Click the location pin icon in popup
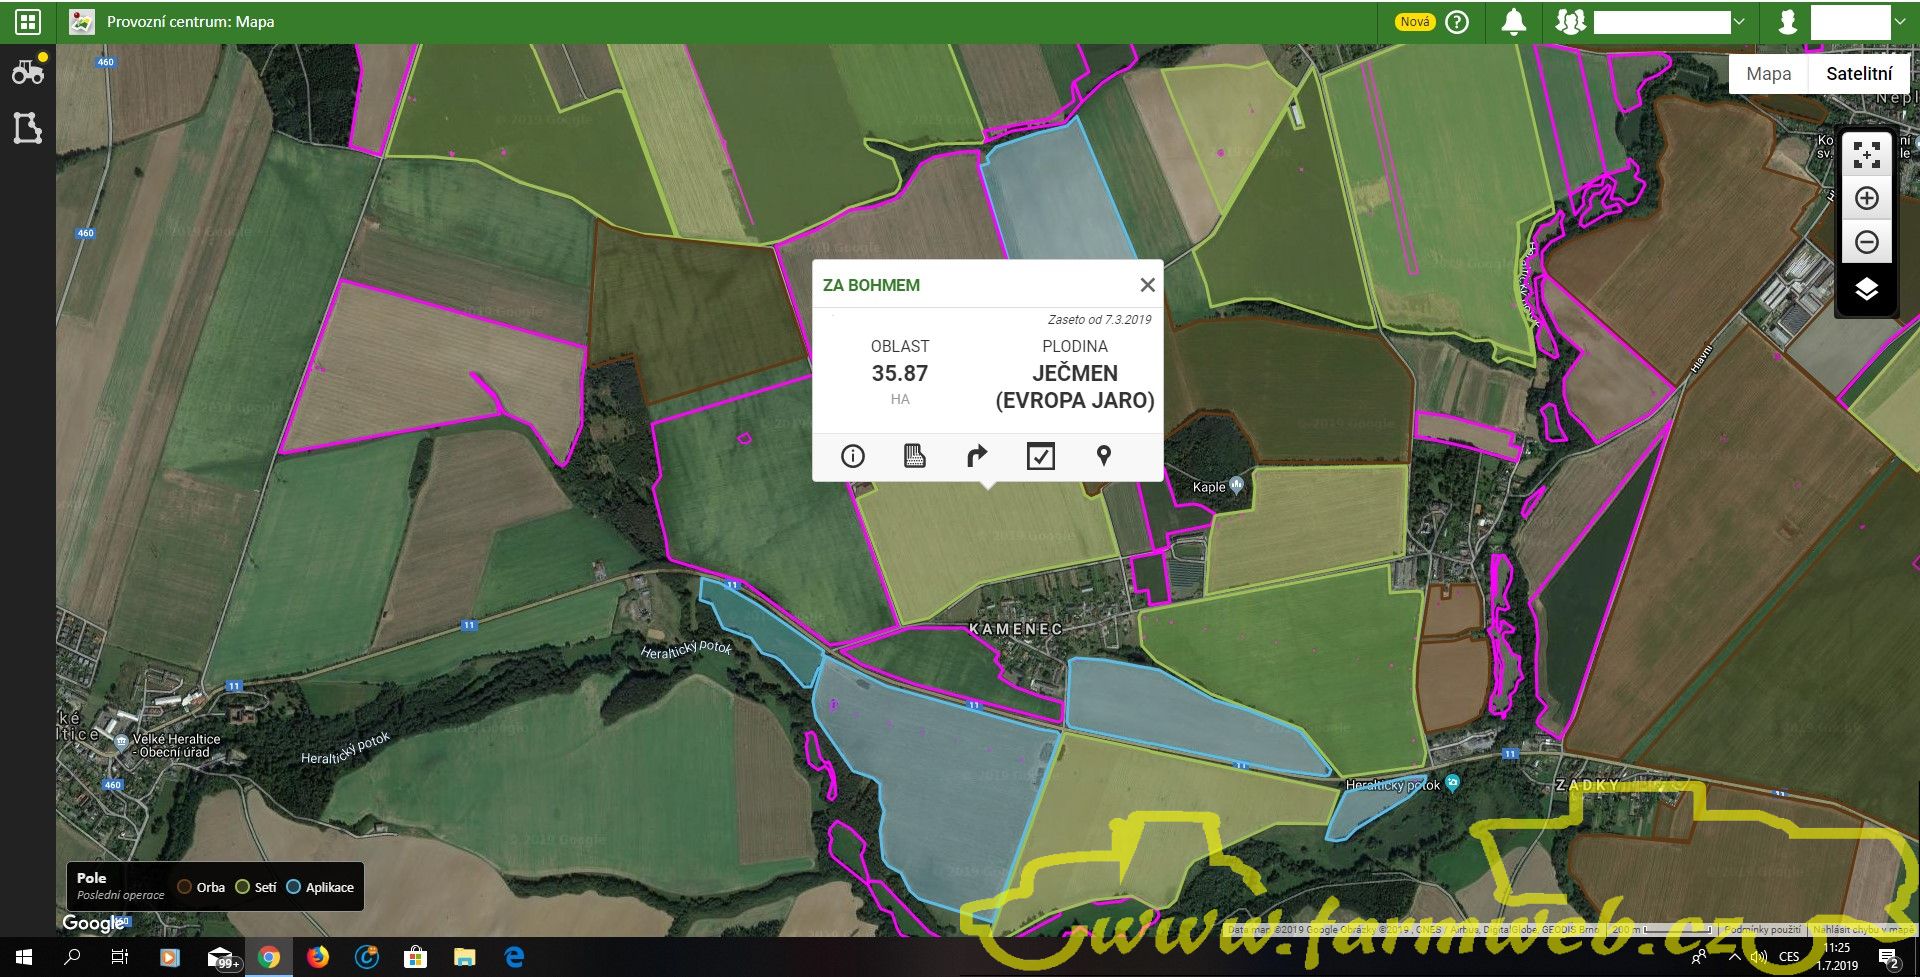Screen dimensions: 1920x977 [x=1103, y=456]
